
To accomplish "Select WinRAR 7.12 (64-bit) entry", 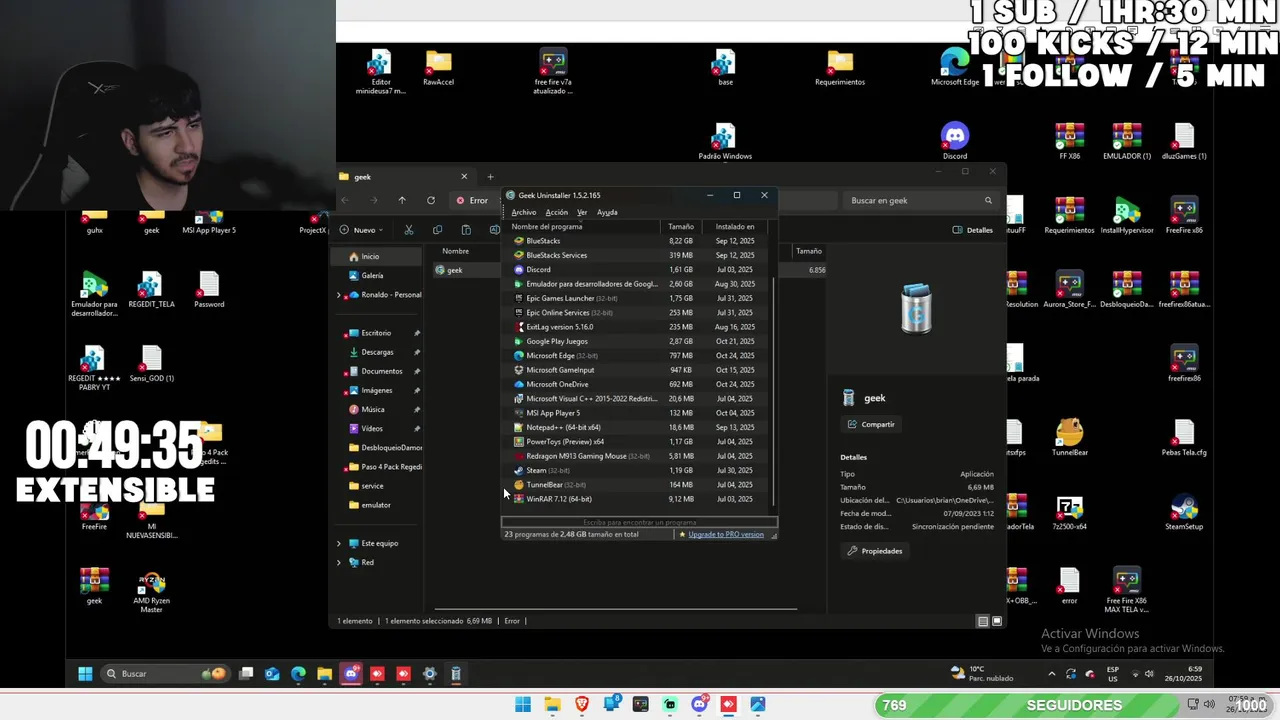I will pos(637,499).
